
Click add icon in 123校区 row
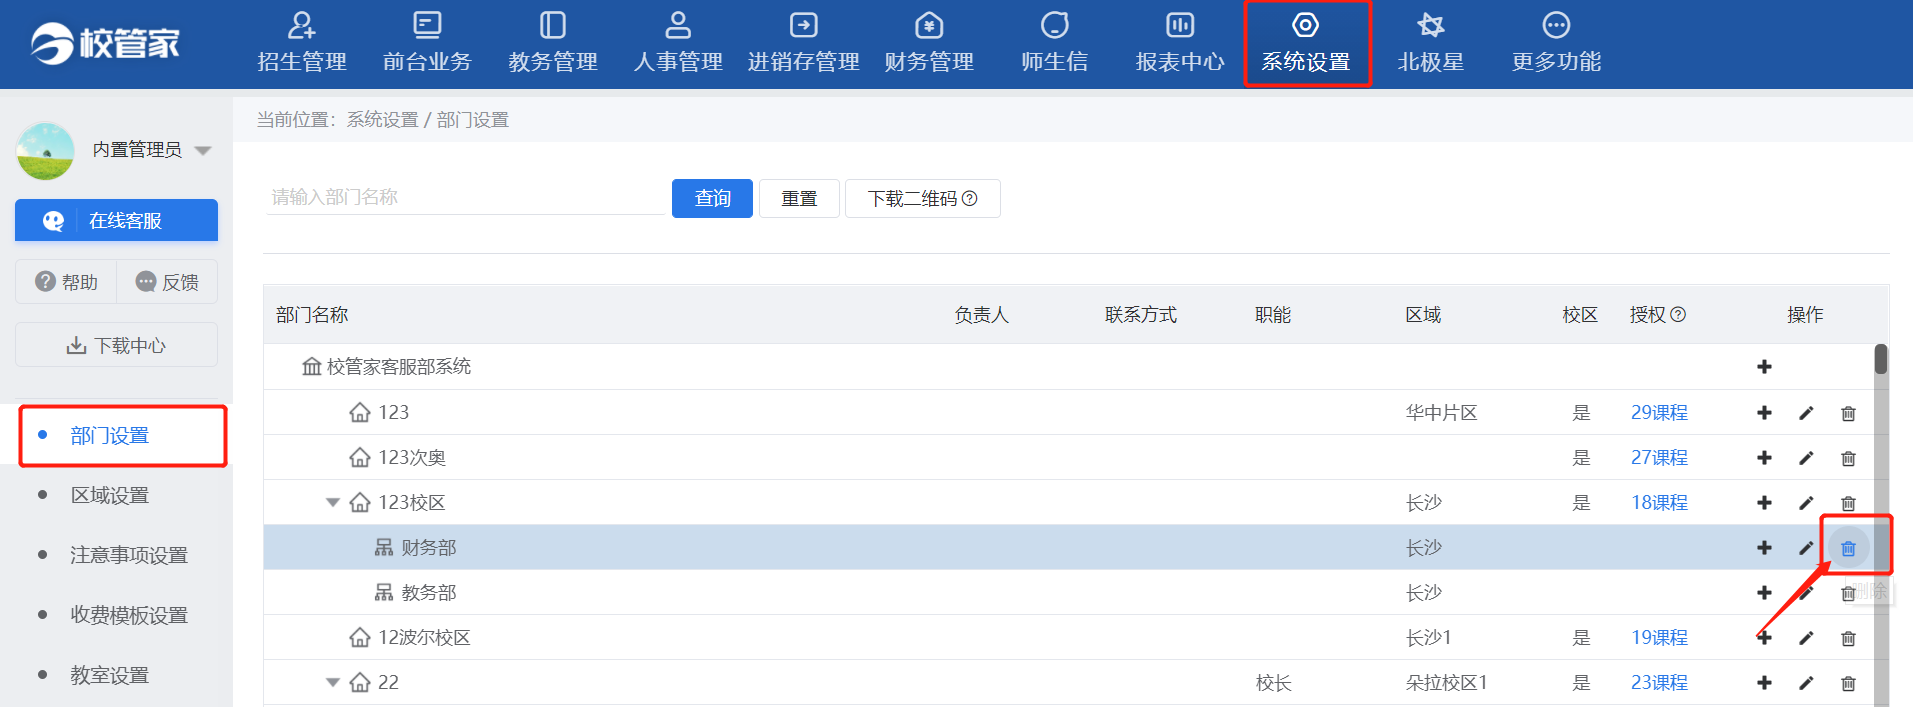coord(1764,503)
